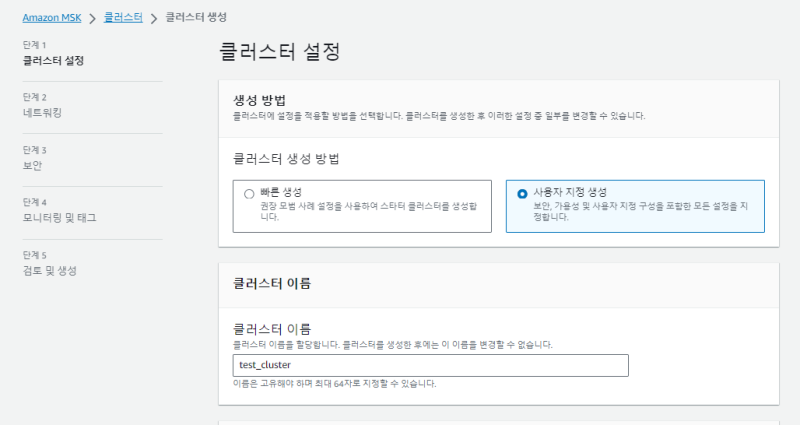This screenshot has width=800, height=425.
Task: Select the 사용자 지정 생성 radio button
Action: [522, 194]
